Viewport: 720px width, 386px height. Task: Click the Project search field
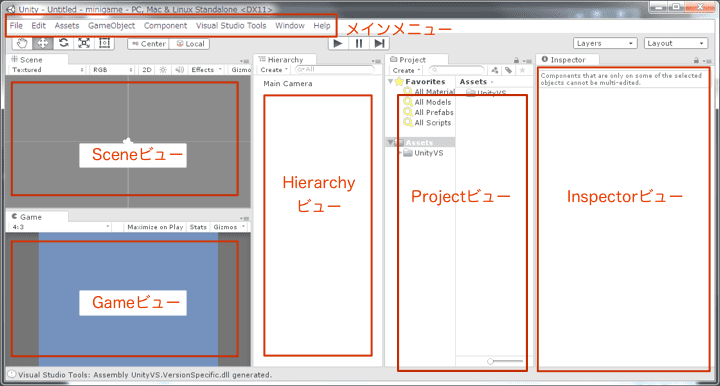[457, 70]
